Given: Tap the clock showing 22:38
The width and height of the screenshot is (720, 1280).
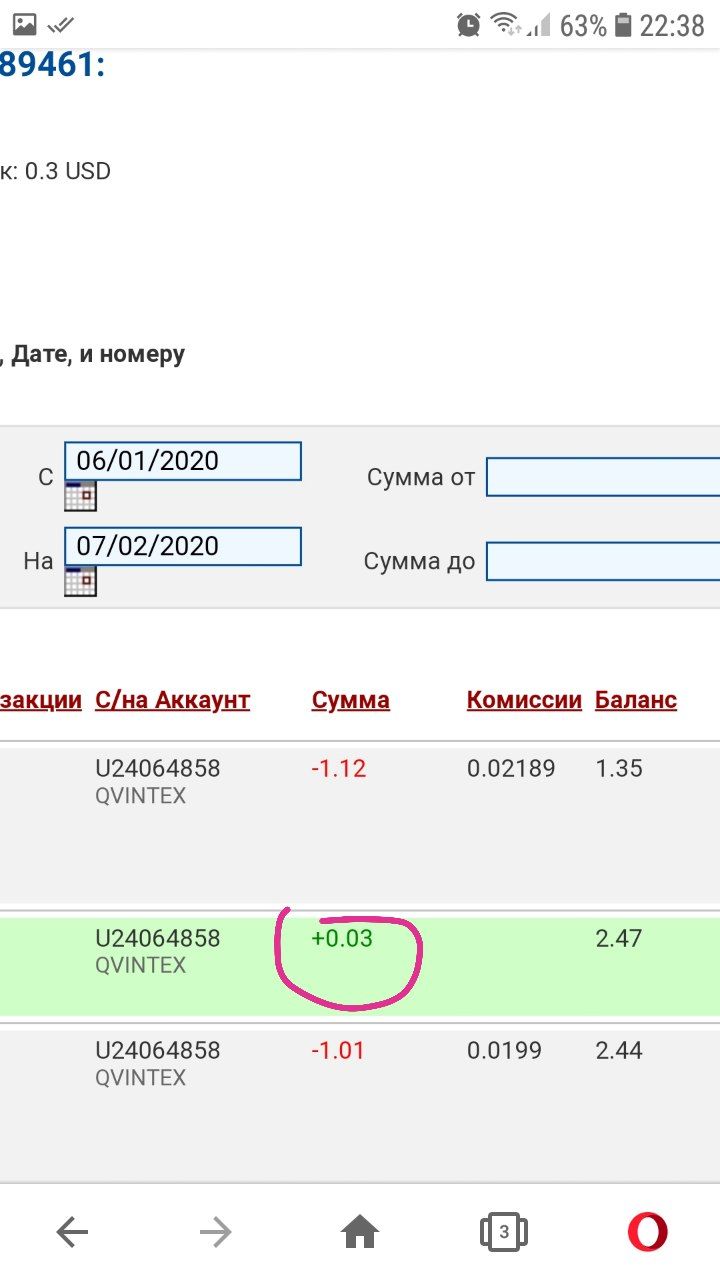Looking at the screenshot, I should click(x=672, y=25).
